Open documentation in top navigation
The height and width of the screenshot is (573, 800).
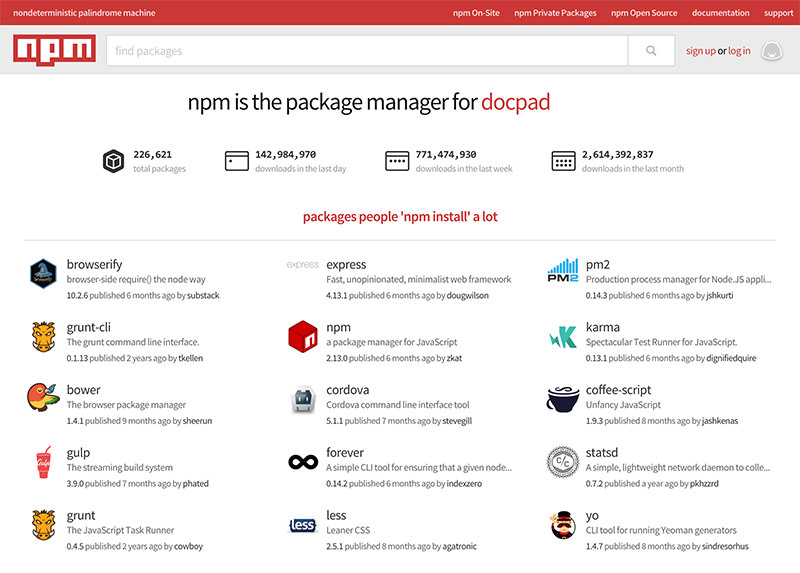coord(720,13)
